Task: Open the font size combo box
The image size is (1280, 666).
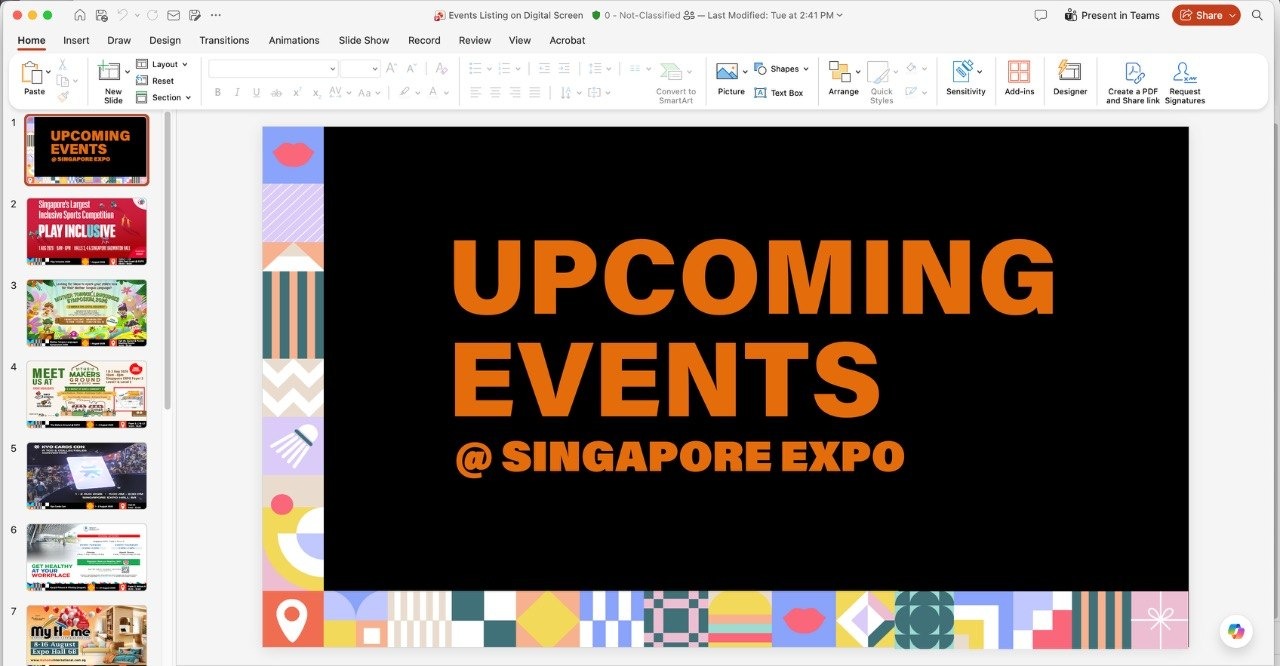Action: point(358,68)
